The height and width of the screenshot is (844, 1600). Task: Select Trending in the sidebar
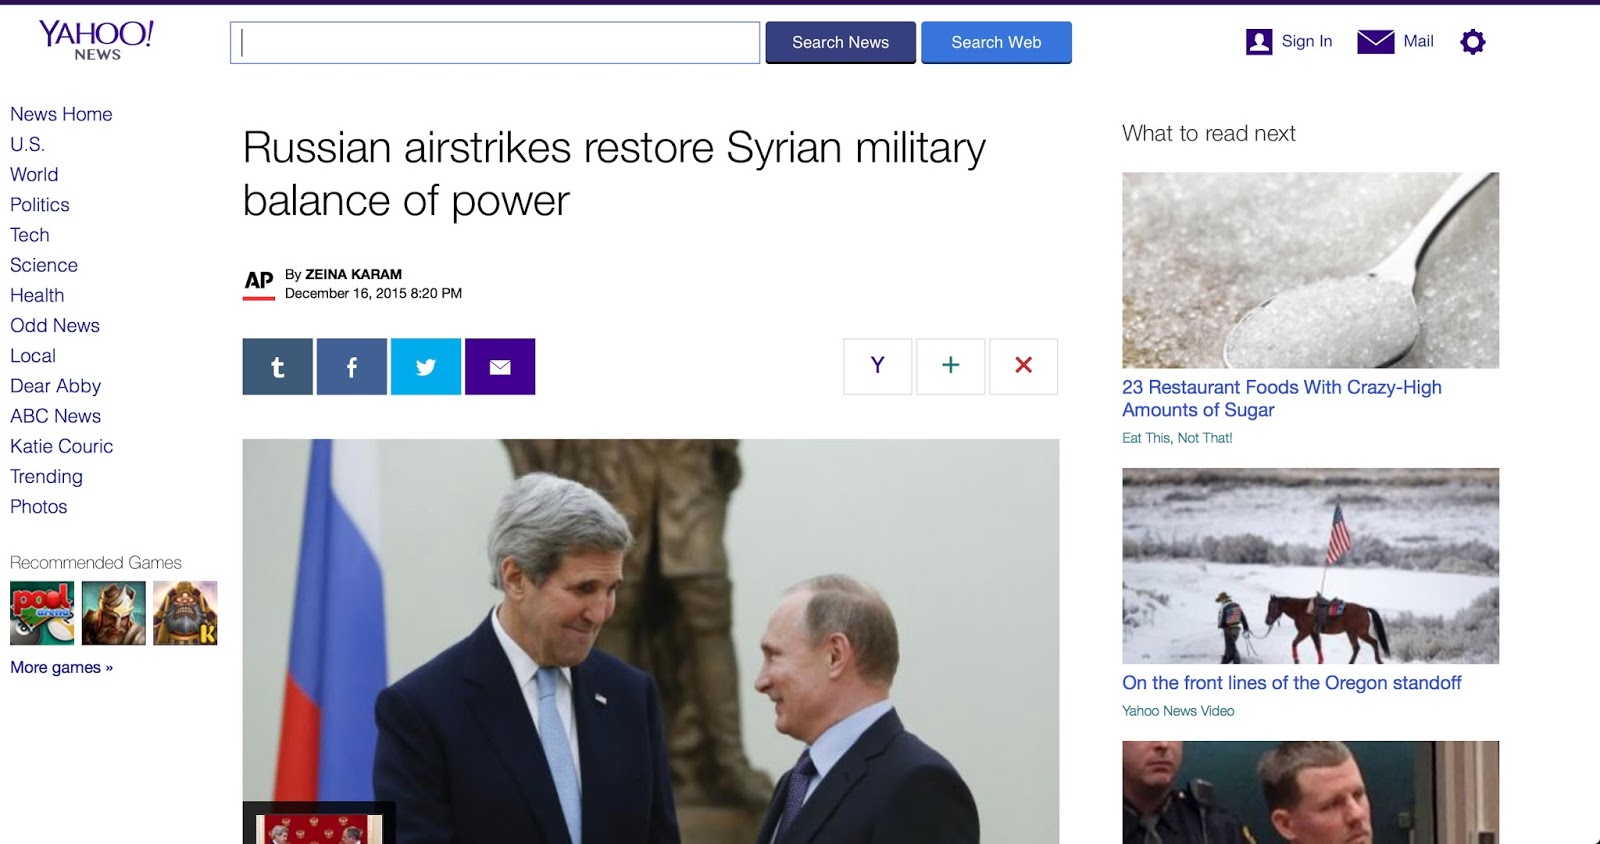coord(46,477)
